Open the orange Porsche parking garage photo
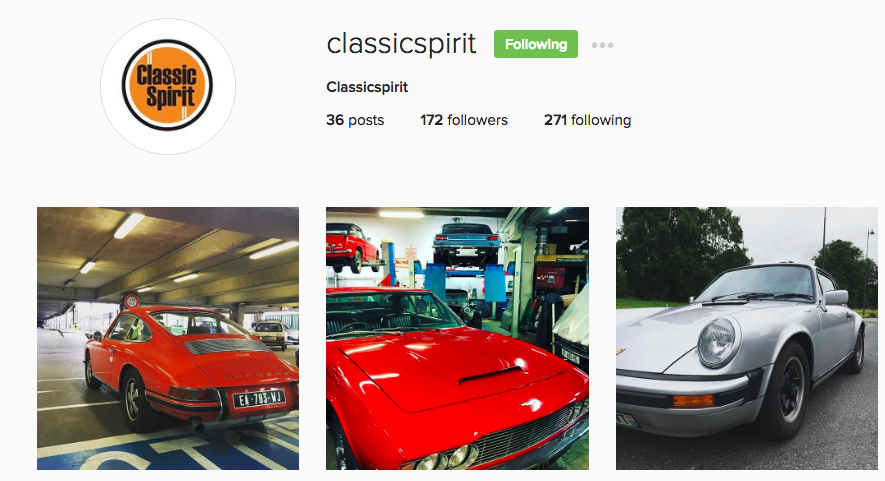The width and height of the screenshot is (885, 481). pos(168,338)
